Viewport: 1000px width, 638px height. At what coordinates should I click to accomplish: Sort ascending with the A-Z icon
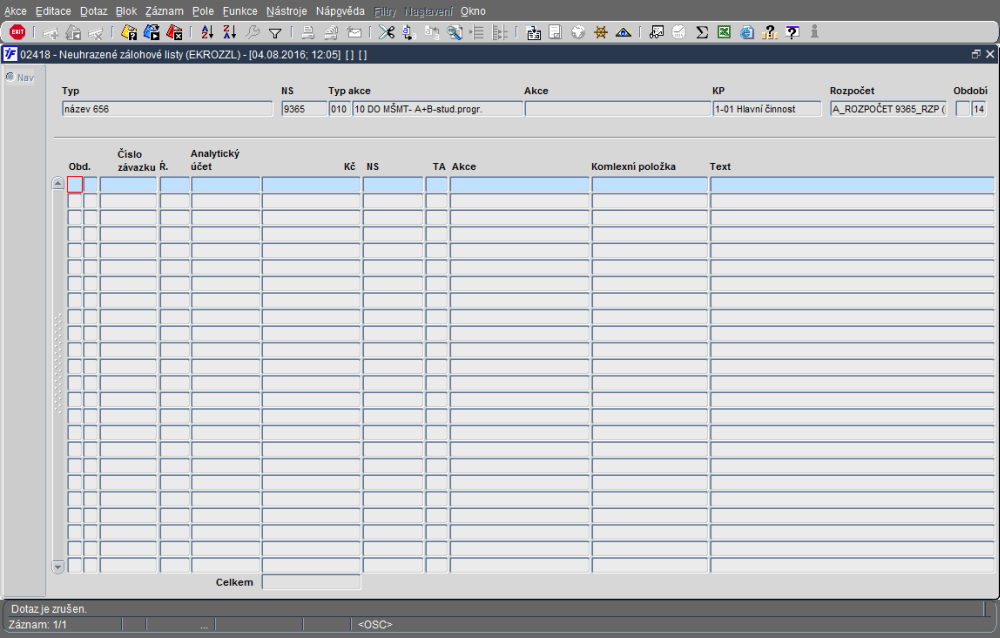point(207,32)
